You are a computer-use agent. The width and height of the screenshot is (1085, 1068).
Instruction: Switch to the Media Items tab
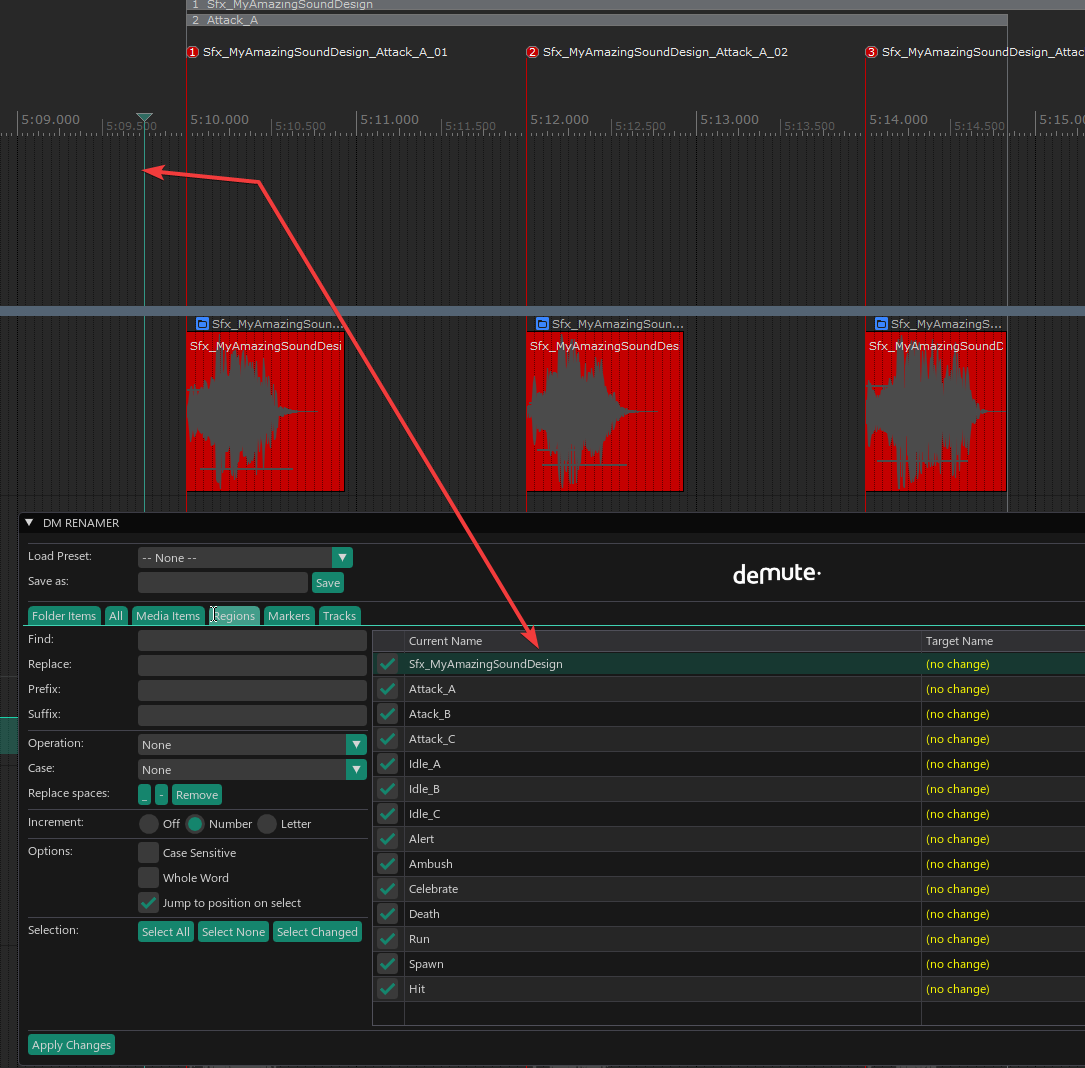[x=167, y=615]
